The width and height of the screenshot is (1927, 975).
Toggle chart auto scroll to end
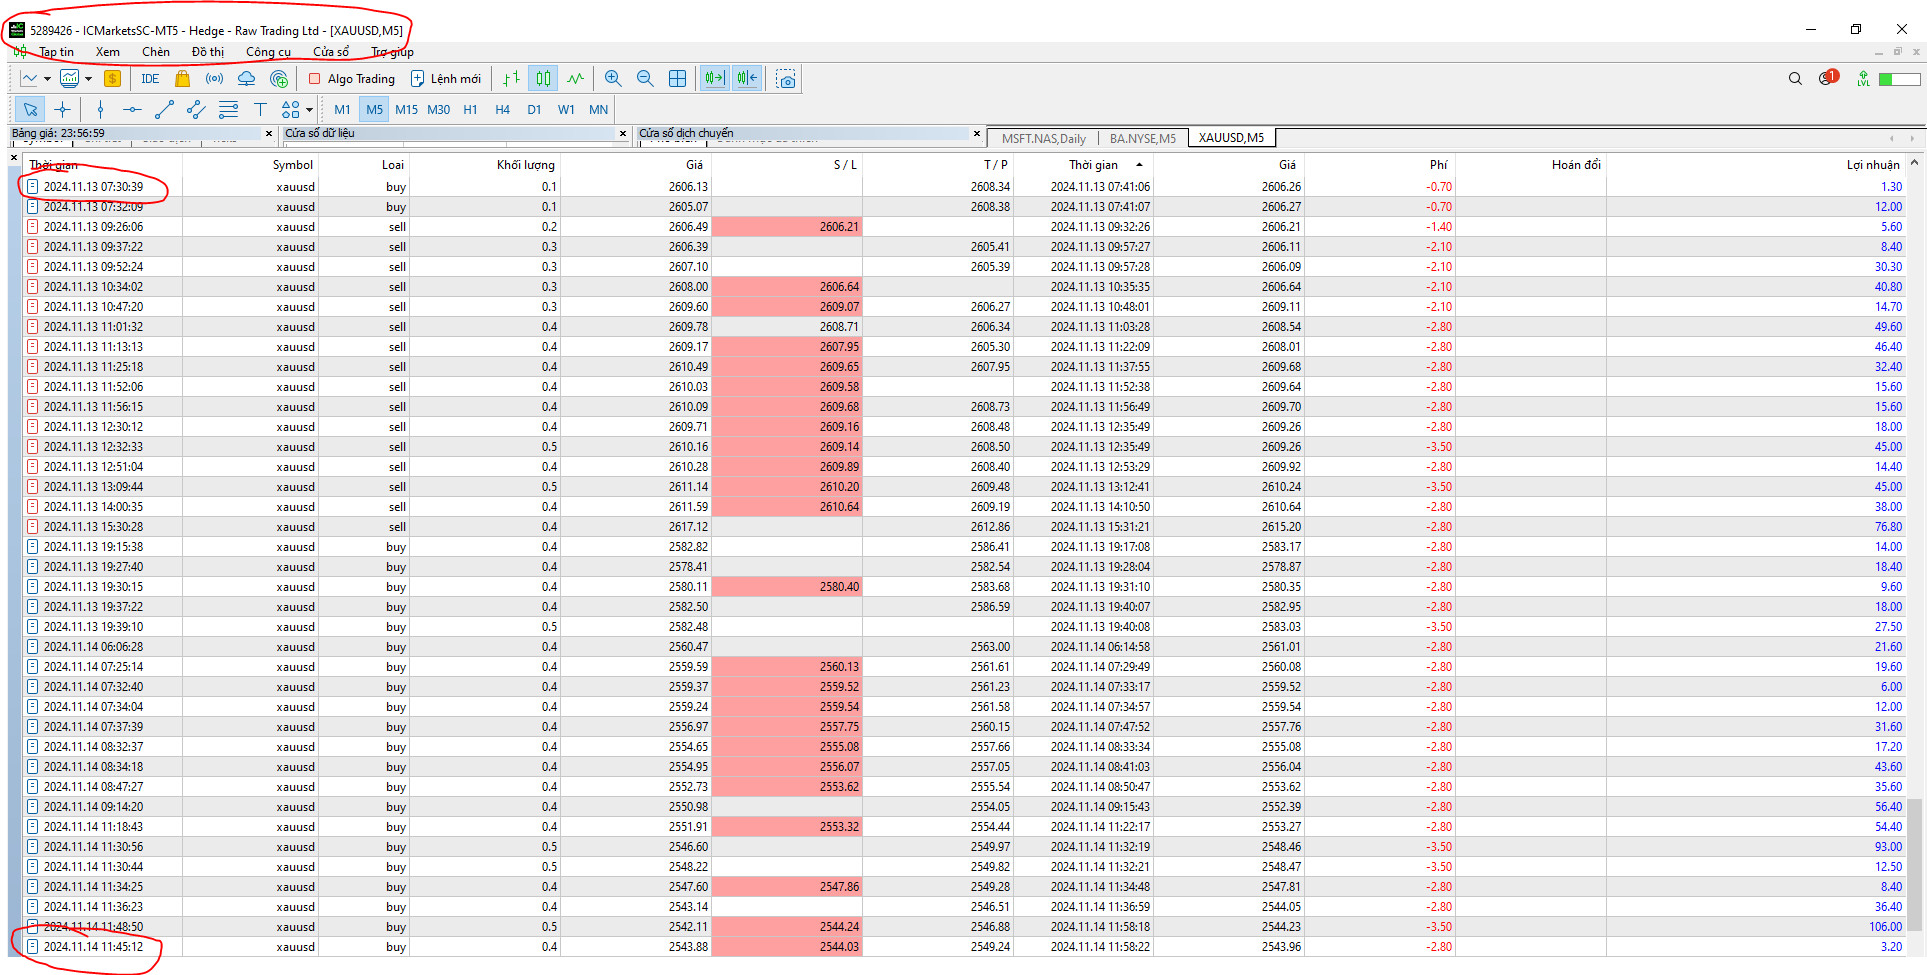pyautogui.click(x=714, y=79)
